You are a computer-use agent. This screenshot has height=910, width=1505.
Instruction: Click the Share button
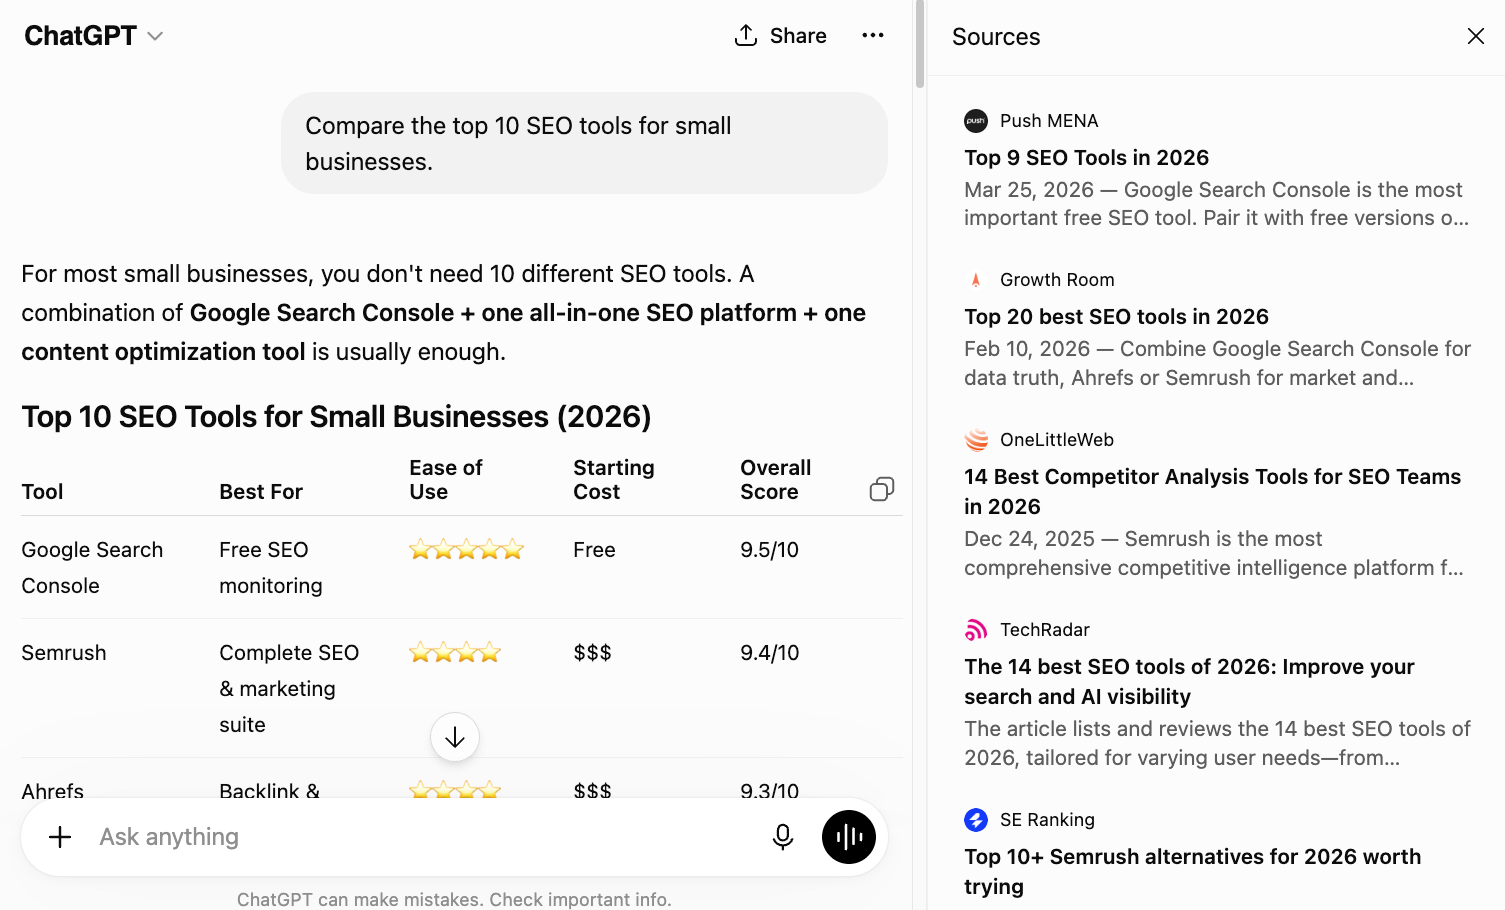[x=780, y=36]
